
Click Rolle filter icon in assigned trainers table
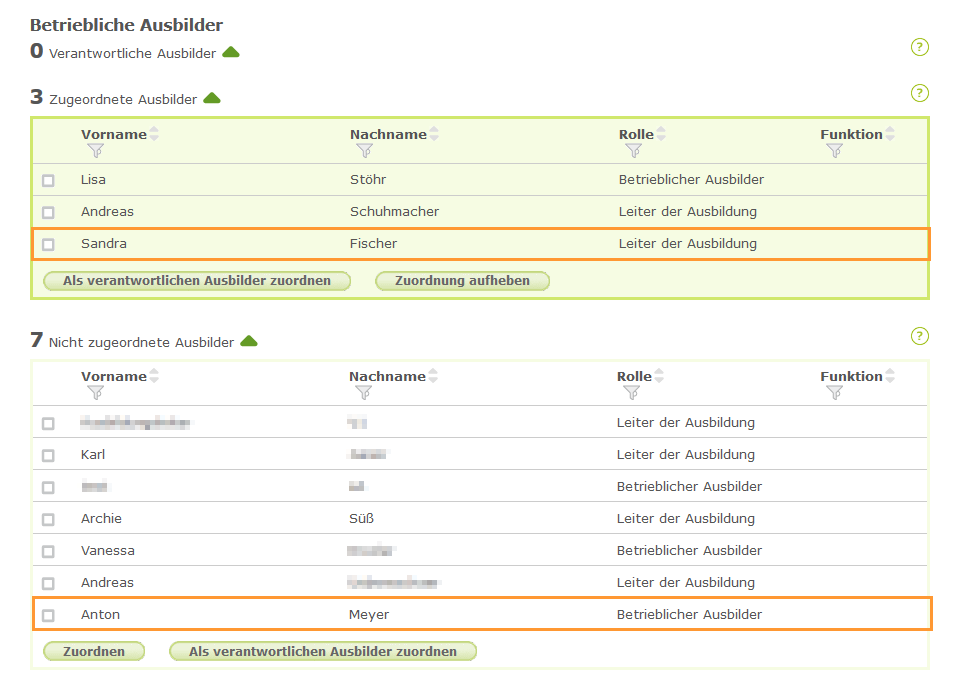pos(633,151)
